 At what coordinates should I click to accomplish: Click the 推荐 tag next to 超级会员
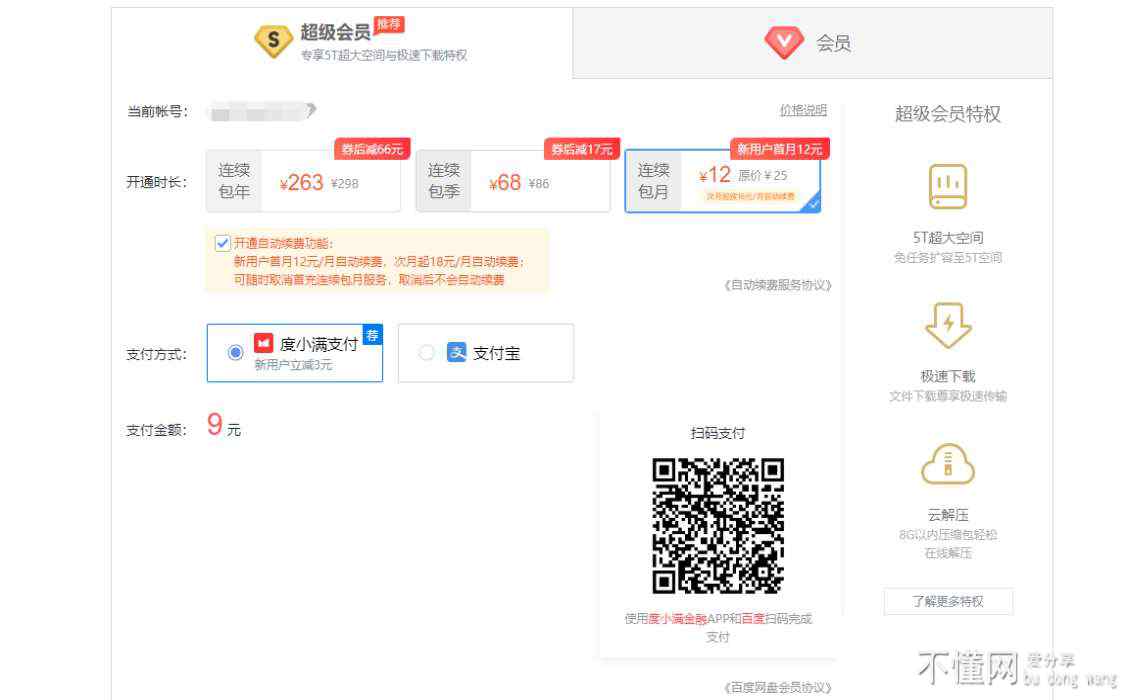389,24
